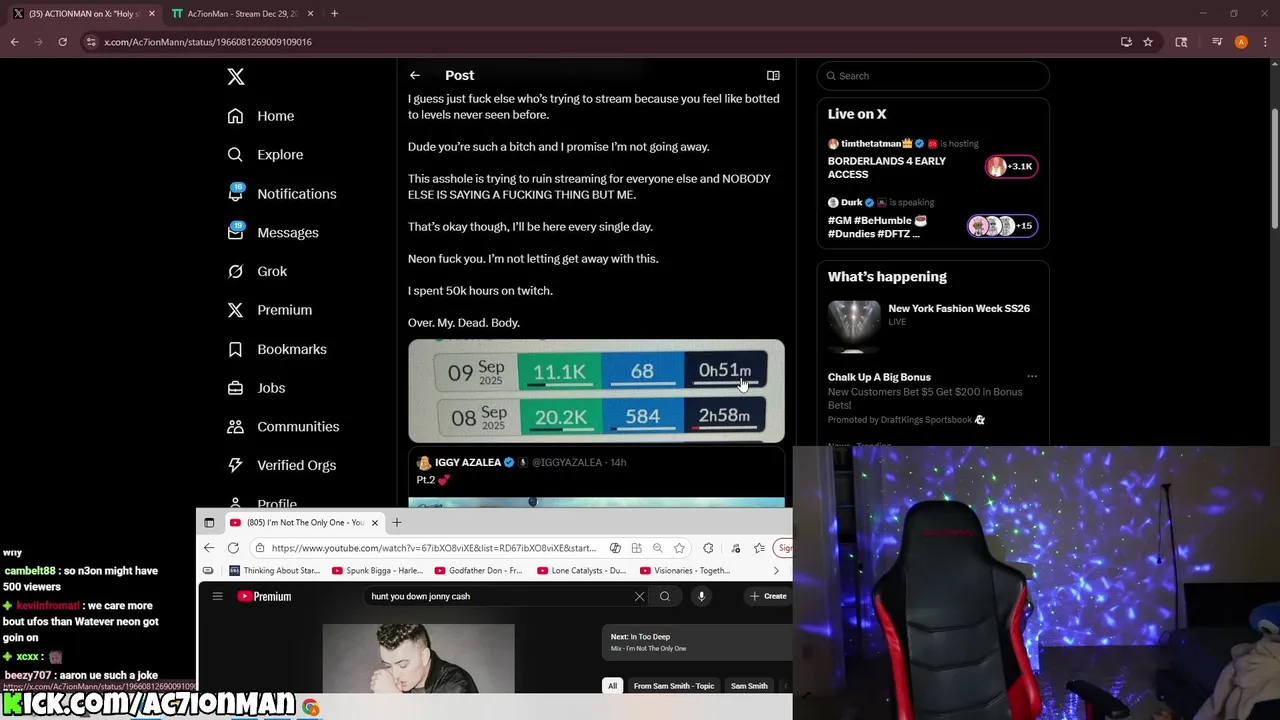1280x720 pixels.
Task: Expand more bookmarks chevron in Edge
Action: coord(776,571)
